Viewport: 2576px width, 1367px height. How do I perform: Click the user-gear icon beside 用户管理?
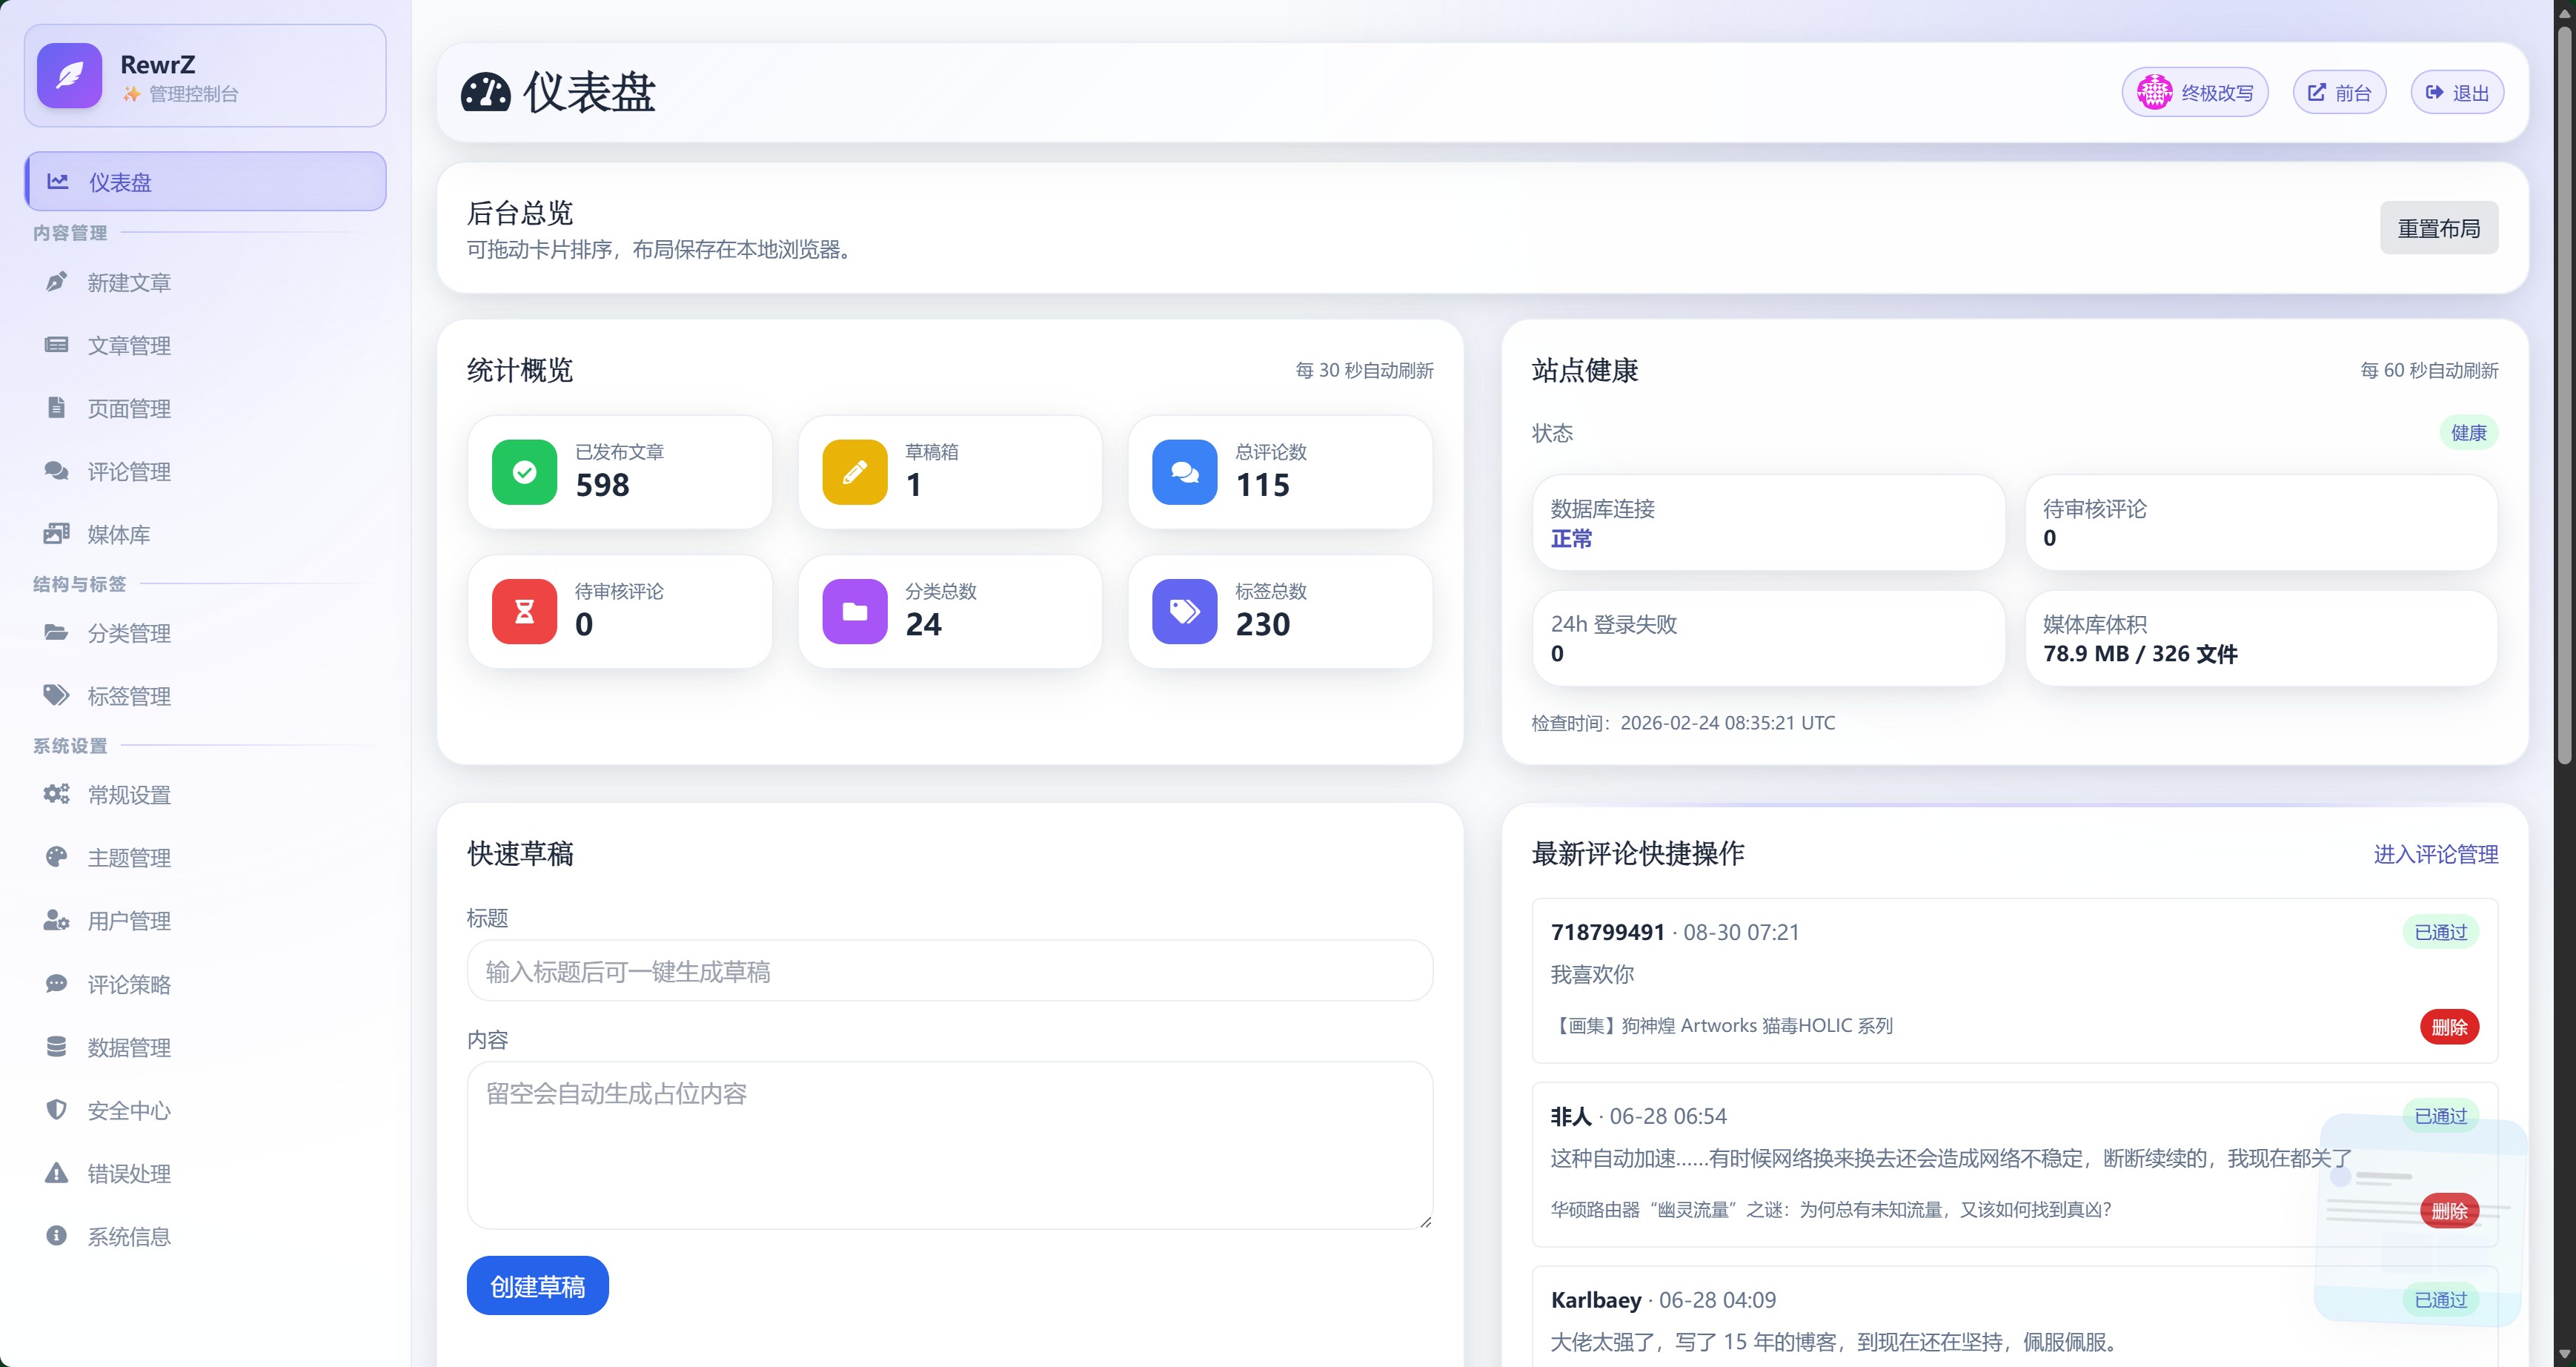tap(57, 920)
